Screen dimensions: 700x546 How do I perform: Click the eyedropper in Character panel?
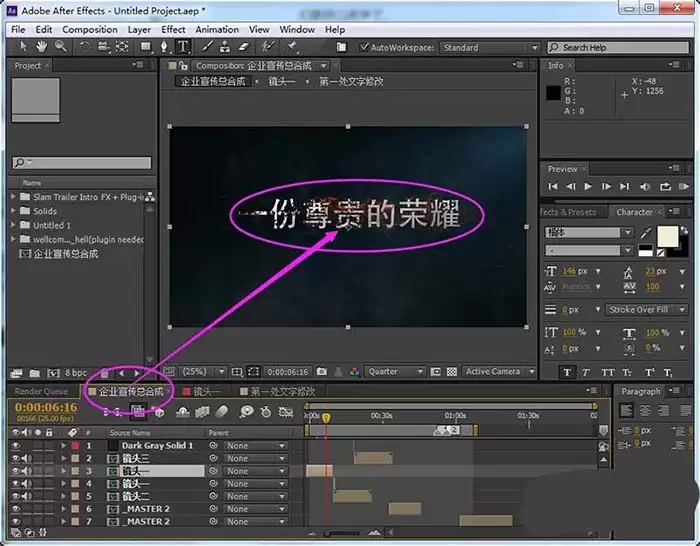[x=645, y=232]
